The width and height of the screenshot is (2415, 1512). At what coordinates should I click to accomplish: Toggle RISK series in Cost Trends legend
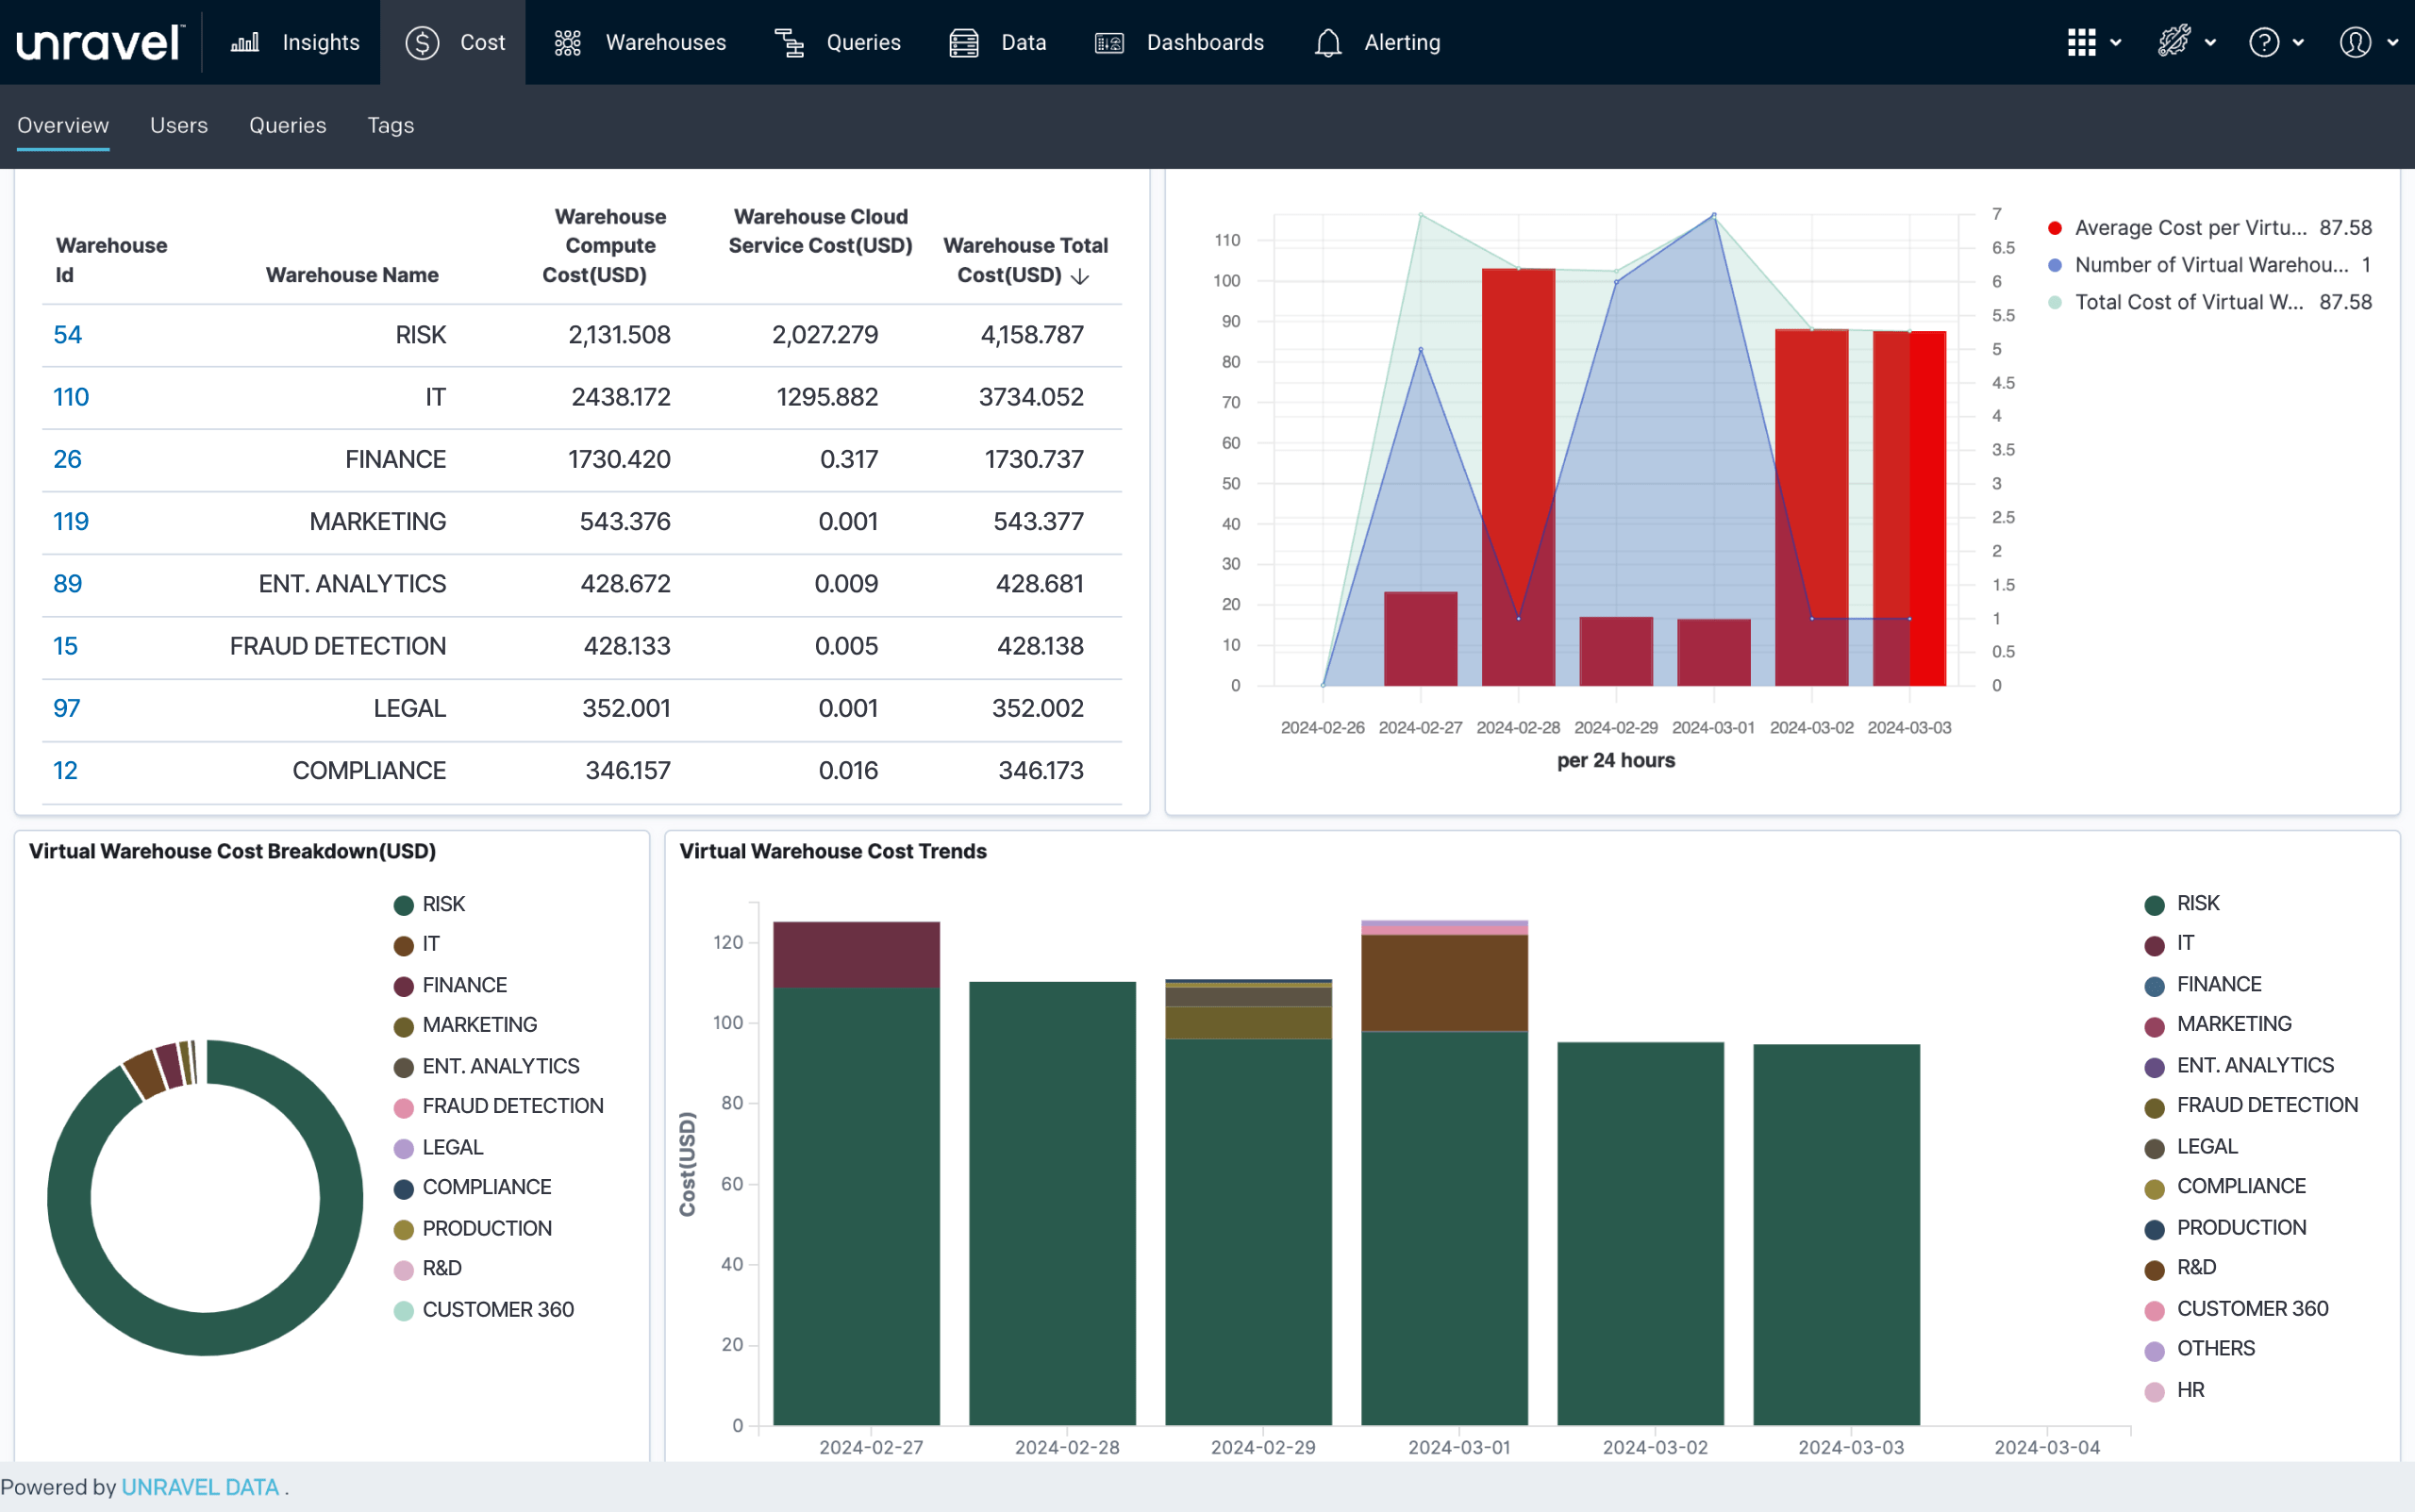[x=2197, y=903]
